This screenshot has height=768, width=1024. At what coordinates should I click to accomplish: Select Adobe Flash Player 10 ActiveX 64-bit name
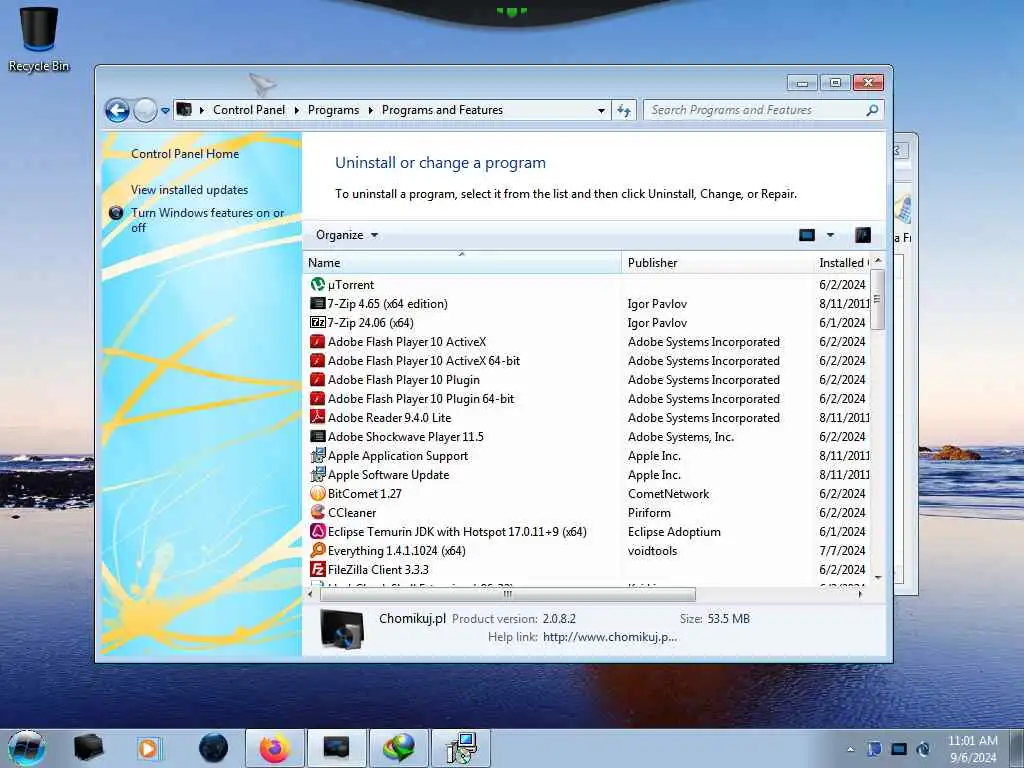tap(424, 360)
